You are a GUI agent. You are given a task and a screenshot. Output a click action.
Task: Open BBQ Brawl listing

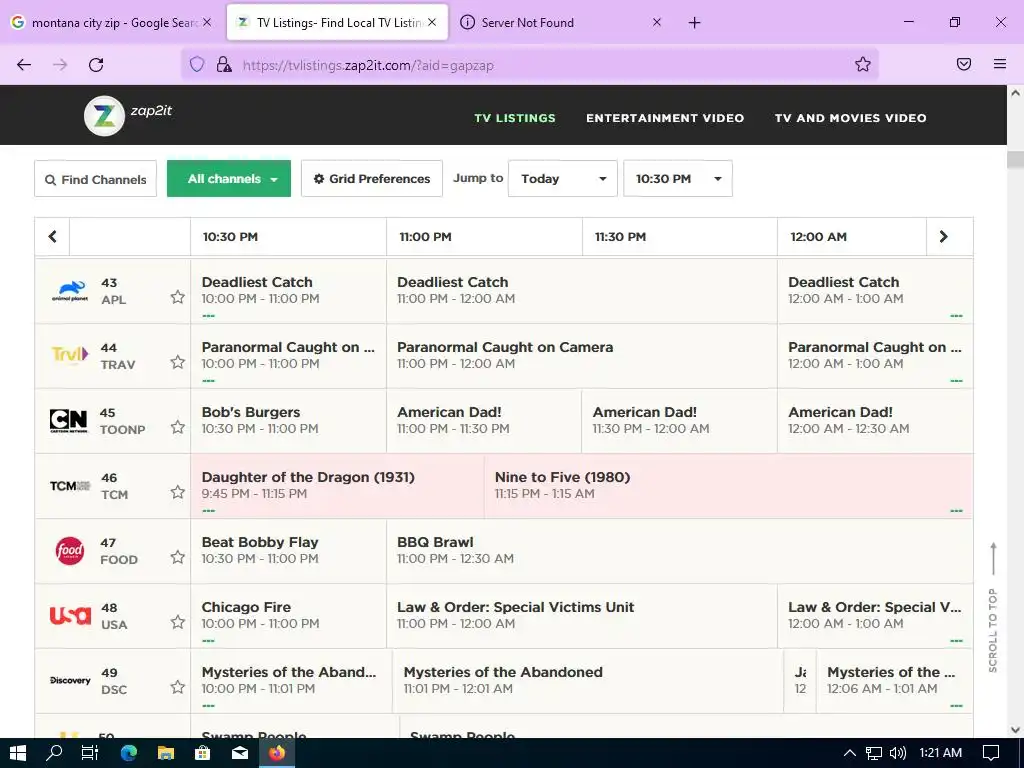tap(679, 551)
